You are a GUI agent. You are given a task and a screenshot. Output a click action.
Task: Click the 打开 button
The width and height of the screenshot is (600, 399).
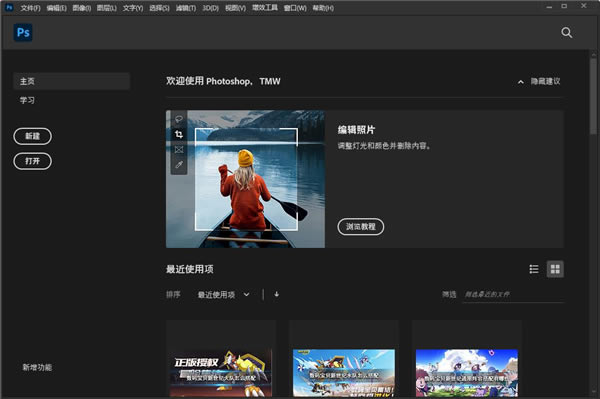33,161
